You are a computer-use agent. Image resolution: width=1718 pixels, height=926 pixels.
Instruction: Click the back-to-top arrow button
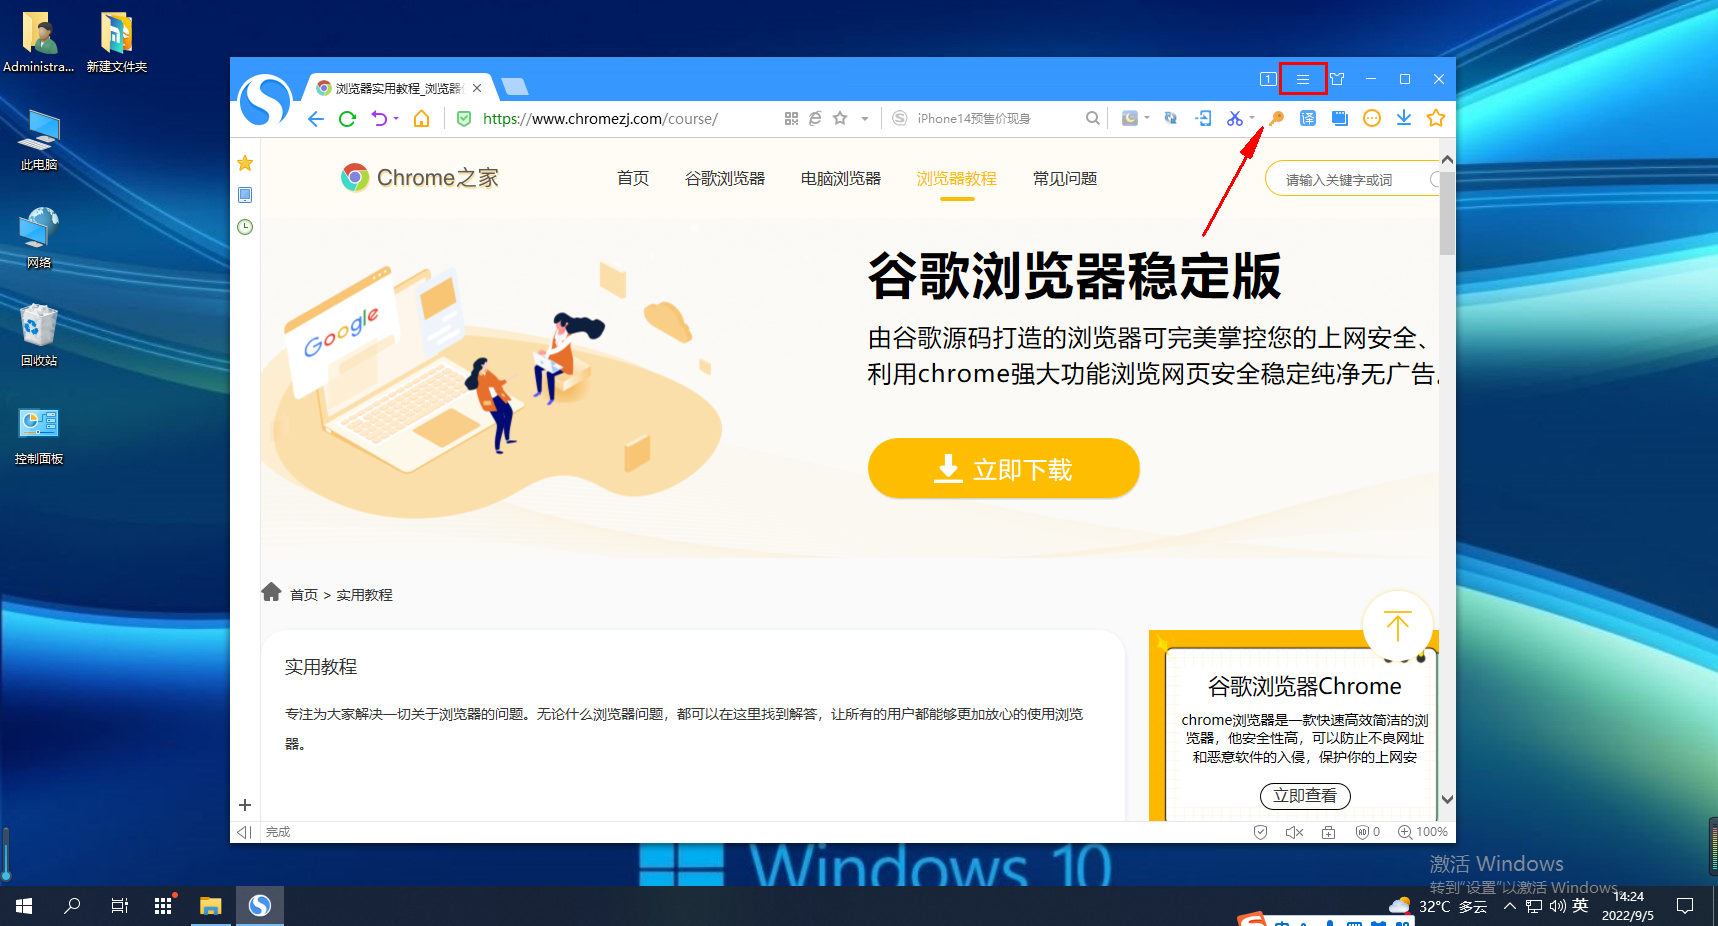coord(1398,626)
